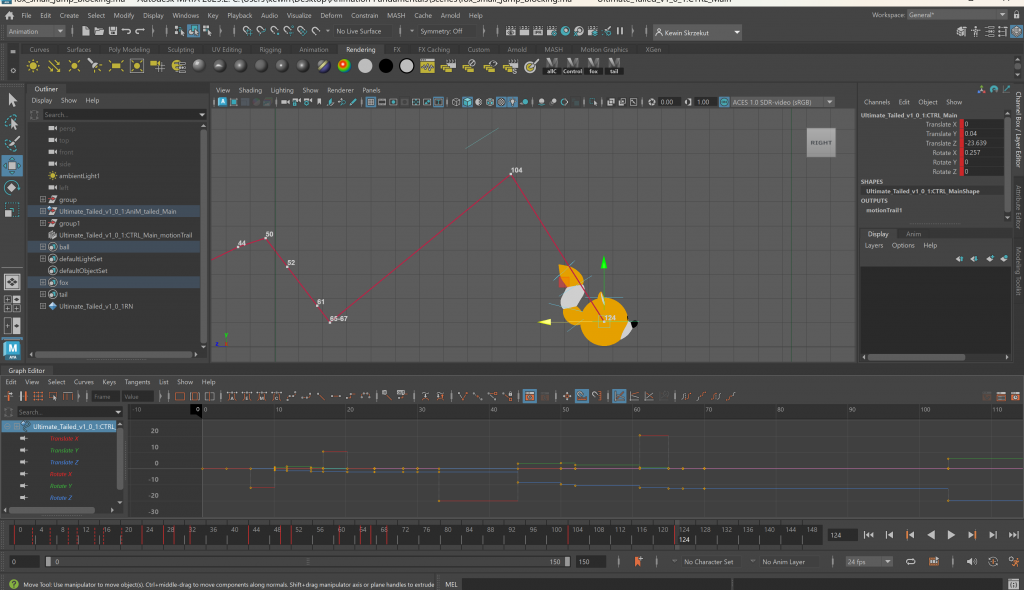Open the Playback menu

tap(240, 16)
